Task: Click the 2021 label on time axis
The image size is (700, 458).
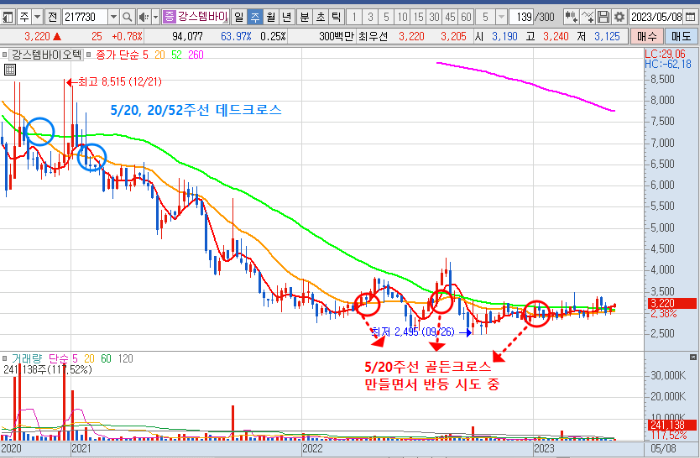Action: click(x=81, y=448)
